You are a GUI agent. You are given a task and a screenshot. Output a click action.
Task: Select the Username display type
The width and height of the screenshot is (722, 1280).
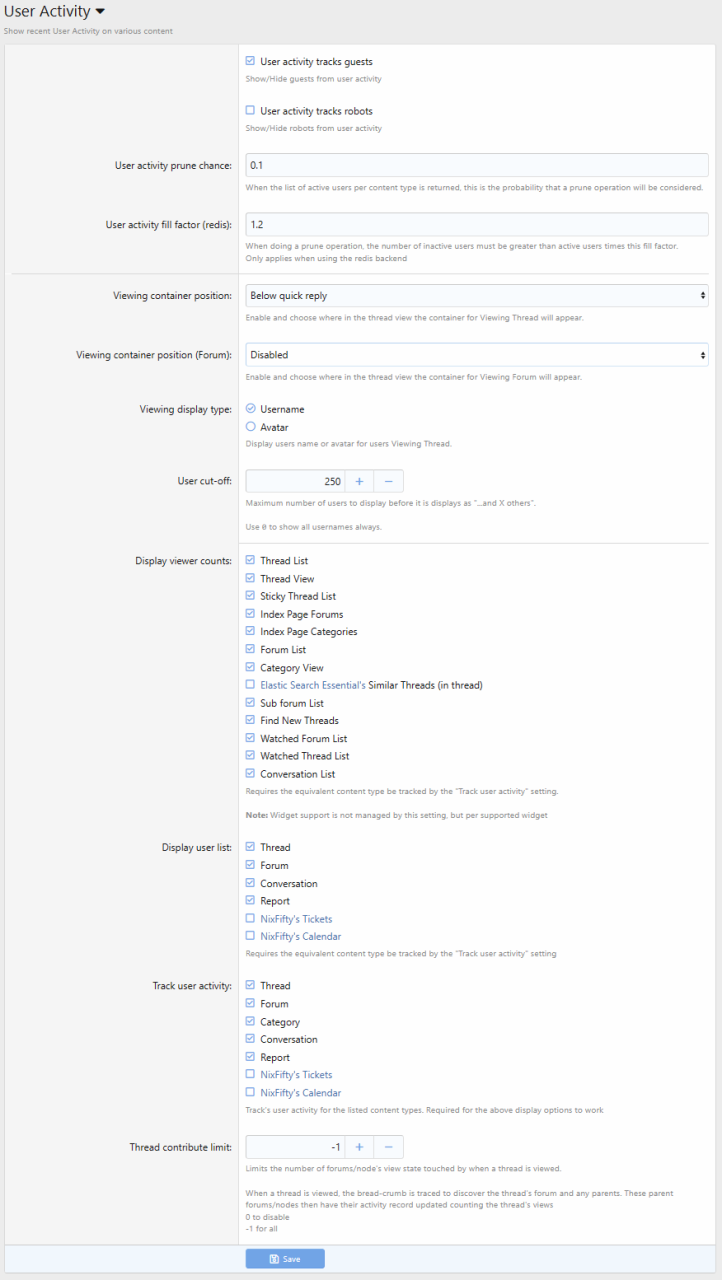[x=250, y=409]
